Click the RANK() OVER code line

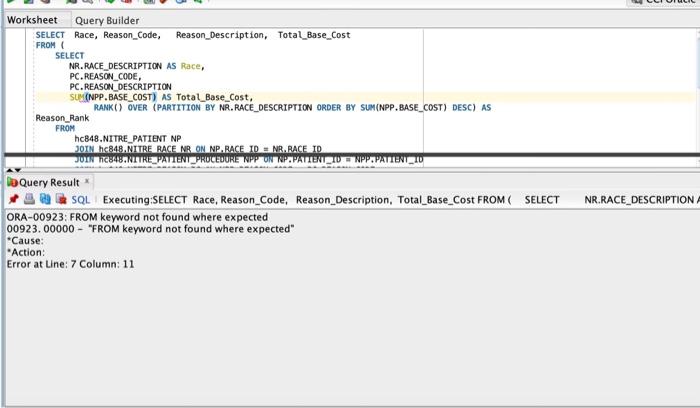(292, 108)
